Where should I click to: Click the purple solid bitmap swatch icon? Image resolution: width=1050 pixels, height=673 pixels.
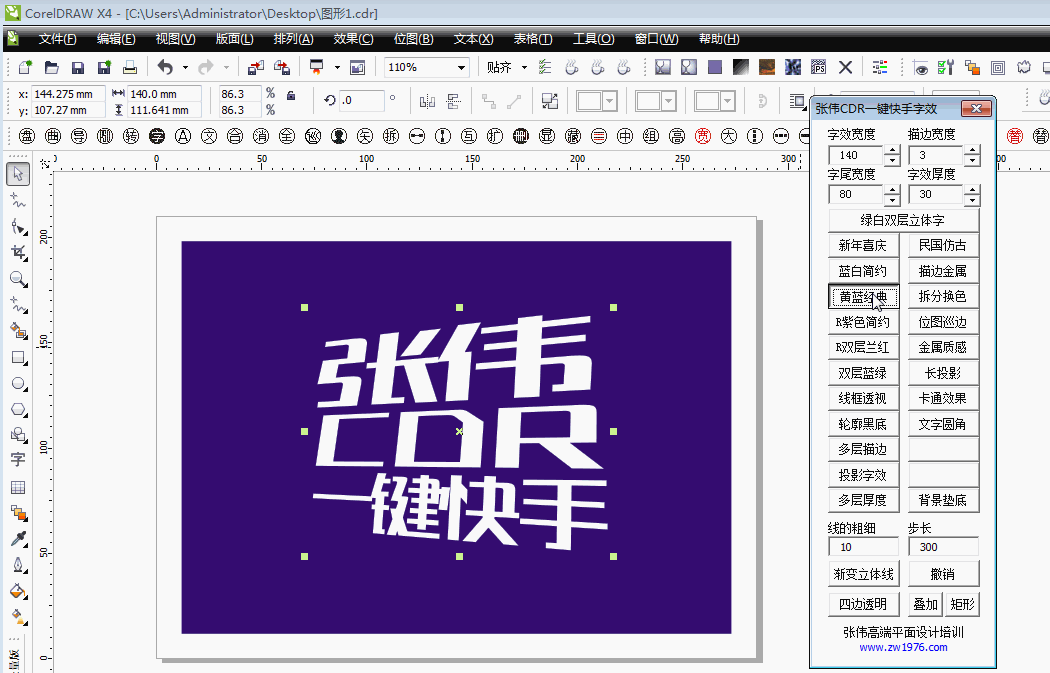click(715, 67)
